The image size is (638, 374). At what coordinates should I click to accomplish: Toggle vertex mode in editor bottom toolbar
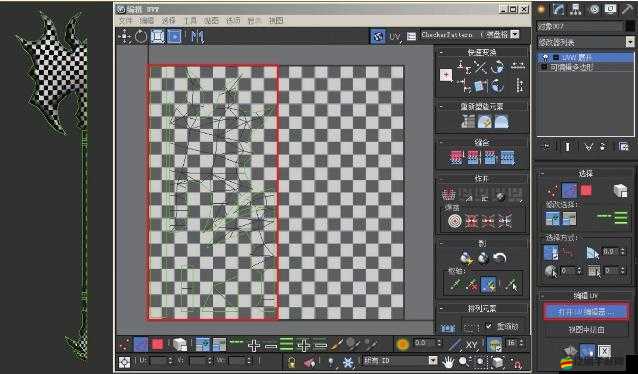click(x=124, y=345)
